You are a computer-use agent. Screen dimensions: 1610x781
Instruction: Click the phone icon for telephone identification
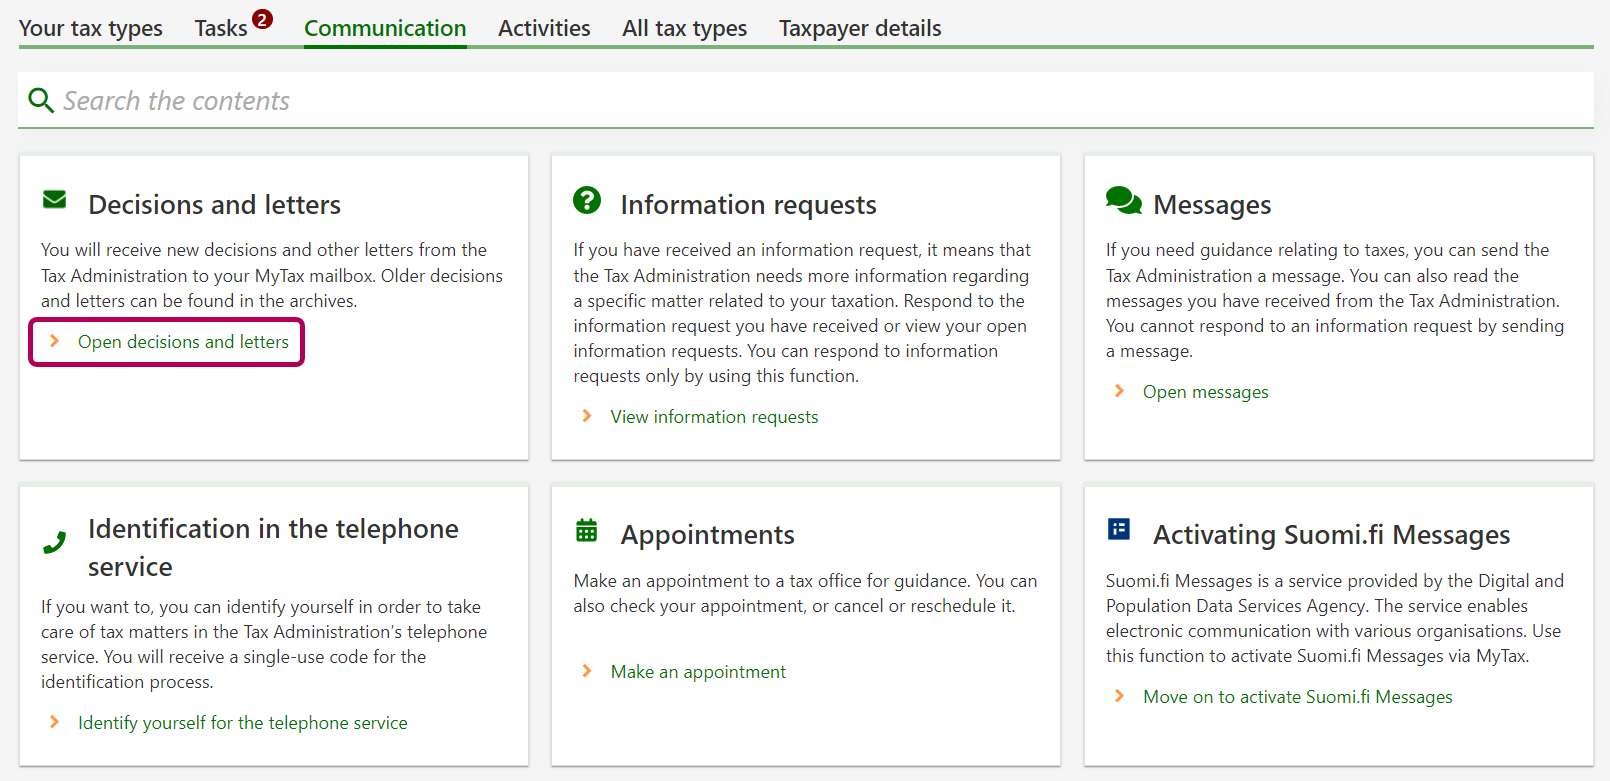pos(55,543)
